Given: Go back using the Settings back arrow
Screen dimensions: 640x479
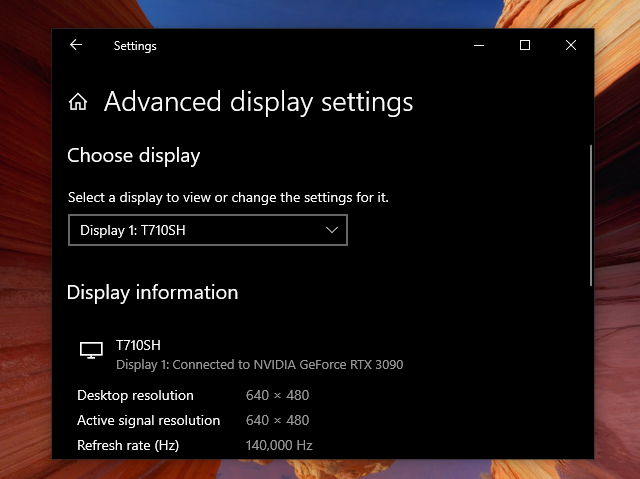Looking at the screenshot, I should tap(76, 45).
